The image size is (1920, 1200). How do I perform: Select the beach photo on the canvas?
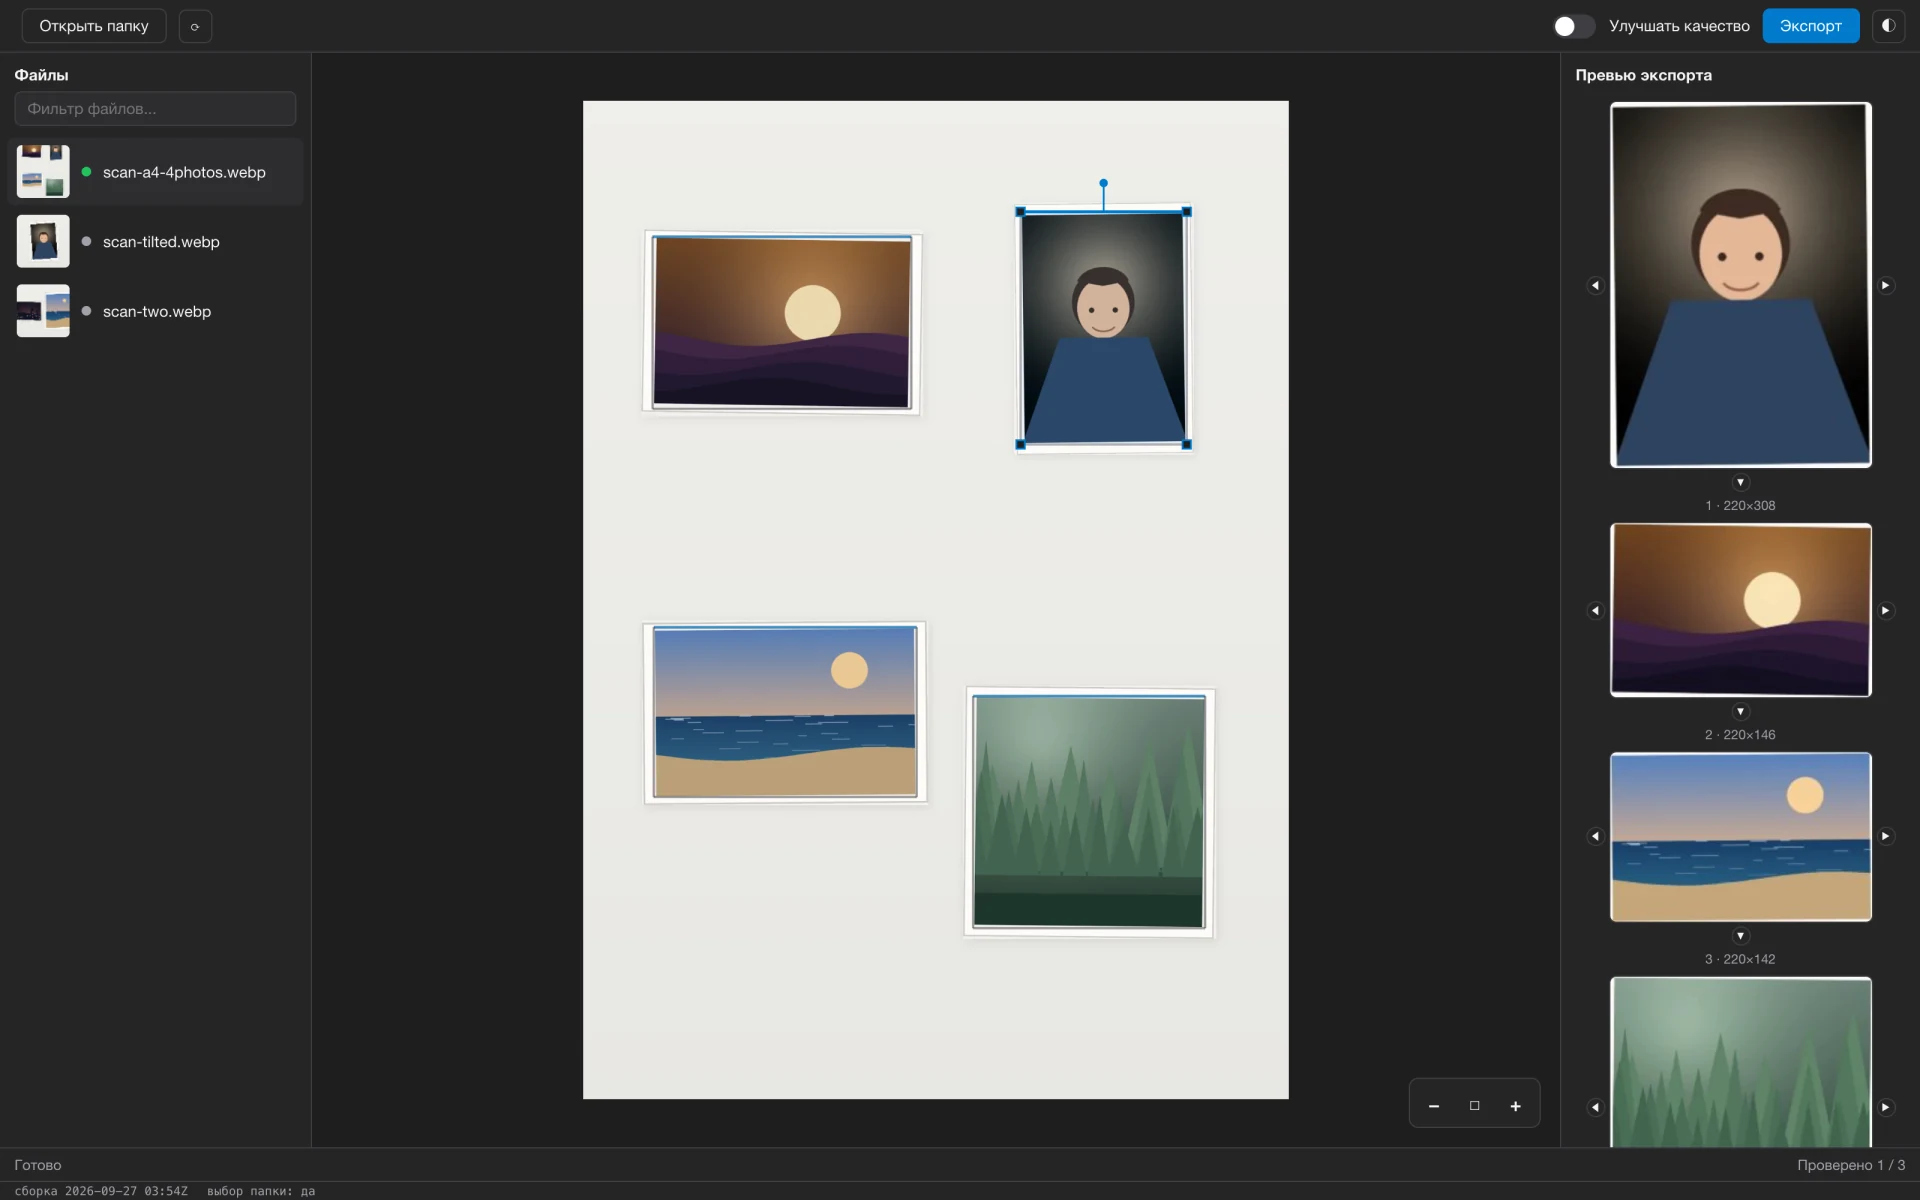pos(785,712)
